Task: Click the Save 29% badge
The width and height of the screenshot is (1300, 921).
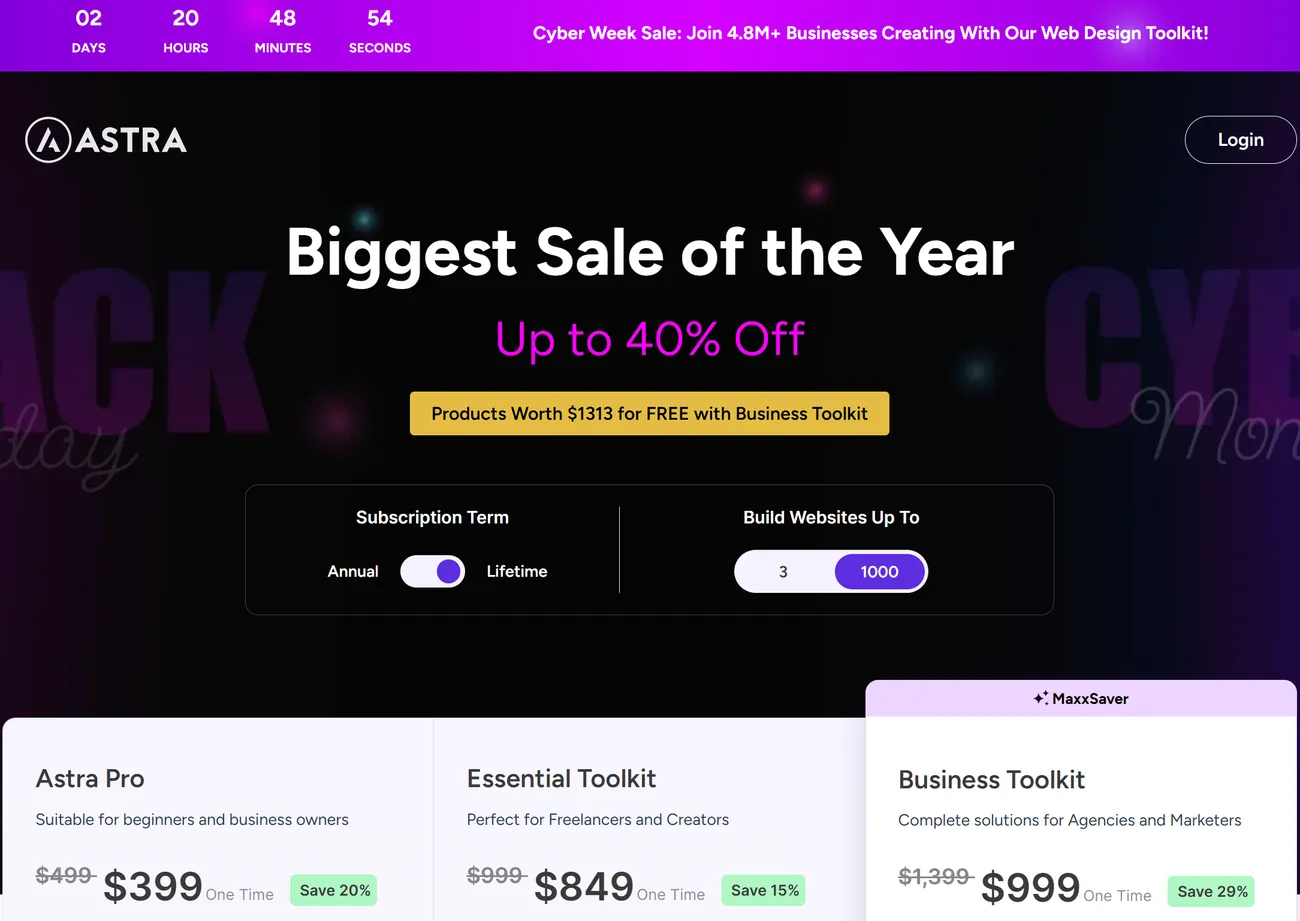Action: click(x=1211, y=891)
